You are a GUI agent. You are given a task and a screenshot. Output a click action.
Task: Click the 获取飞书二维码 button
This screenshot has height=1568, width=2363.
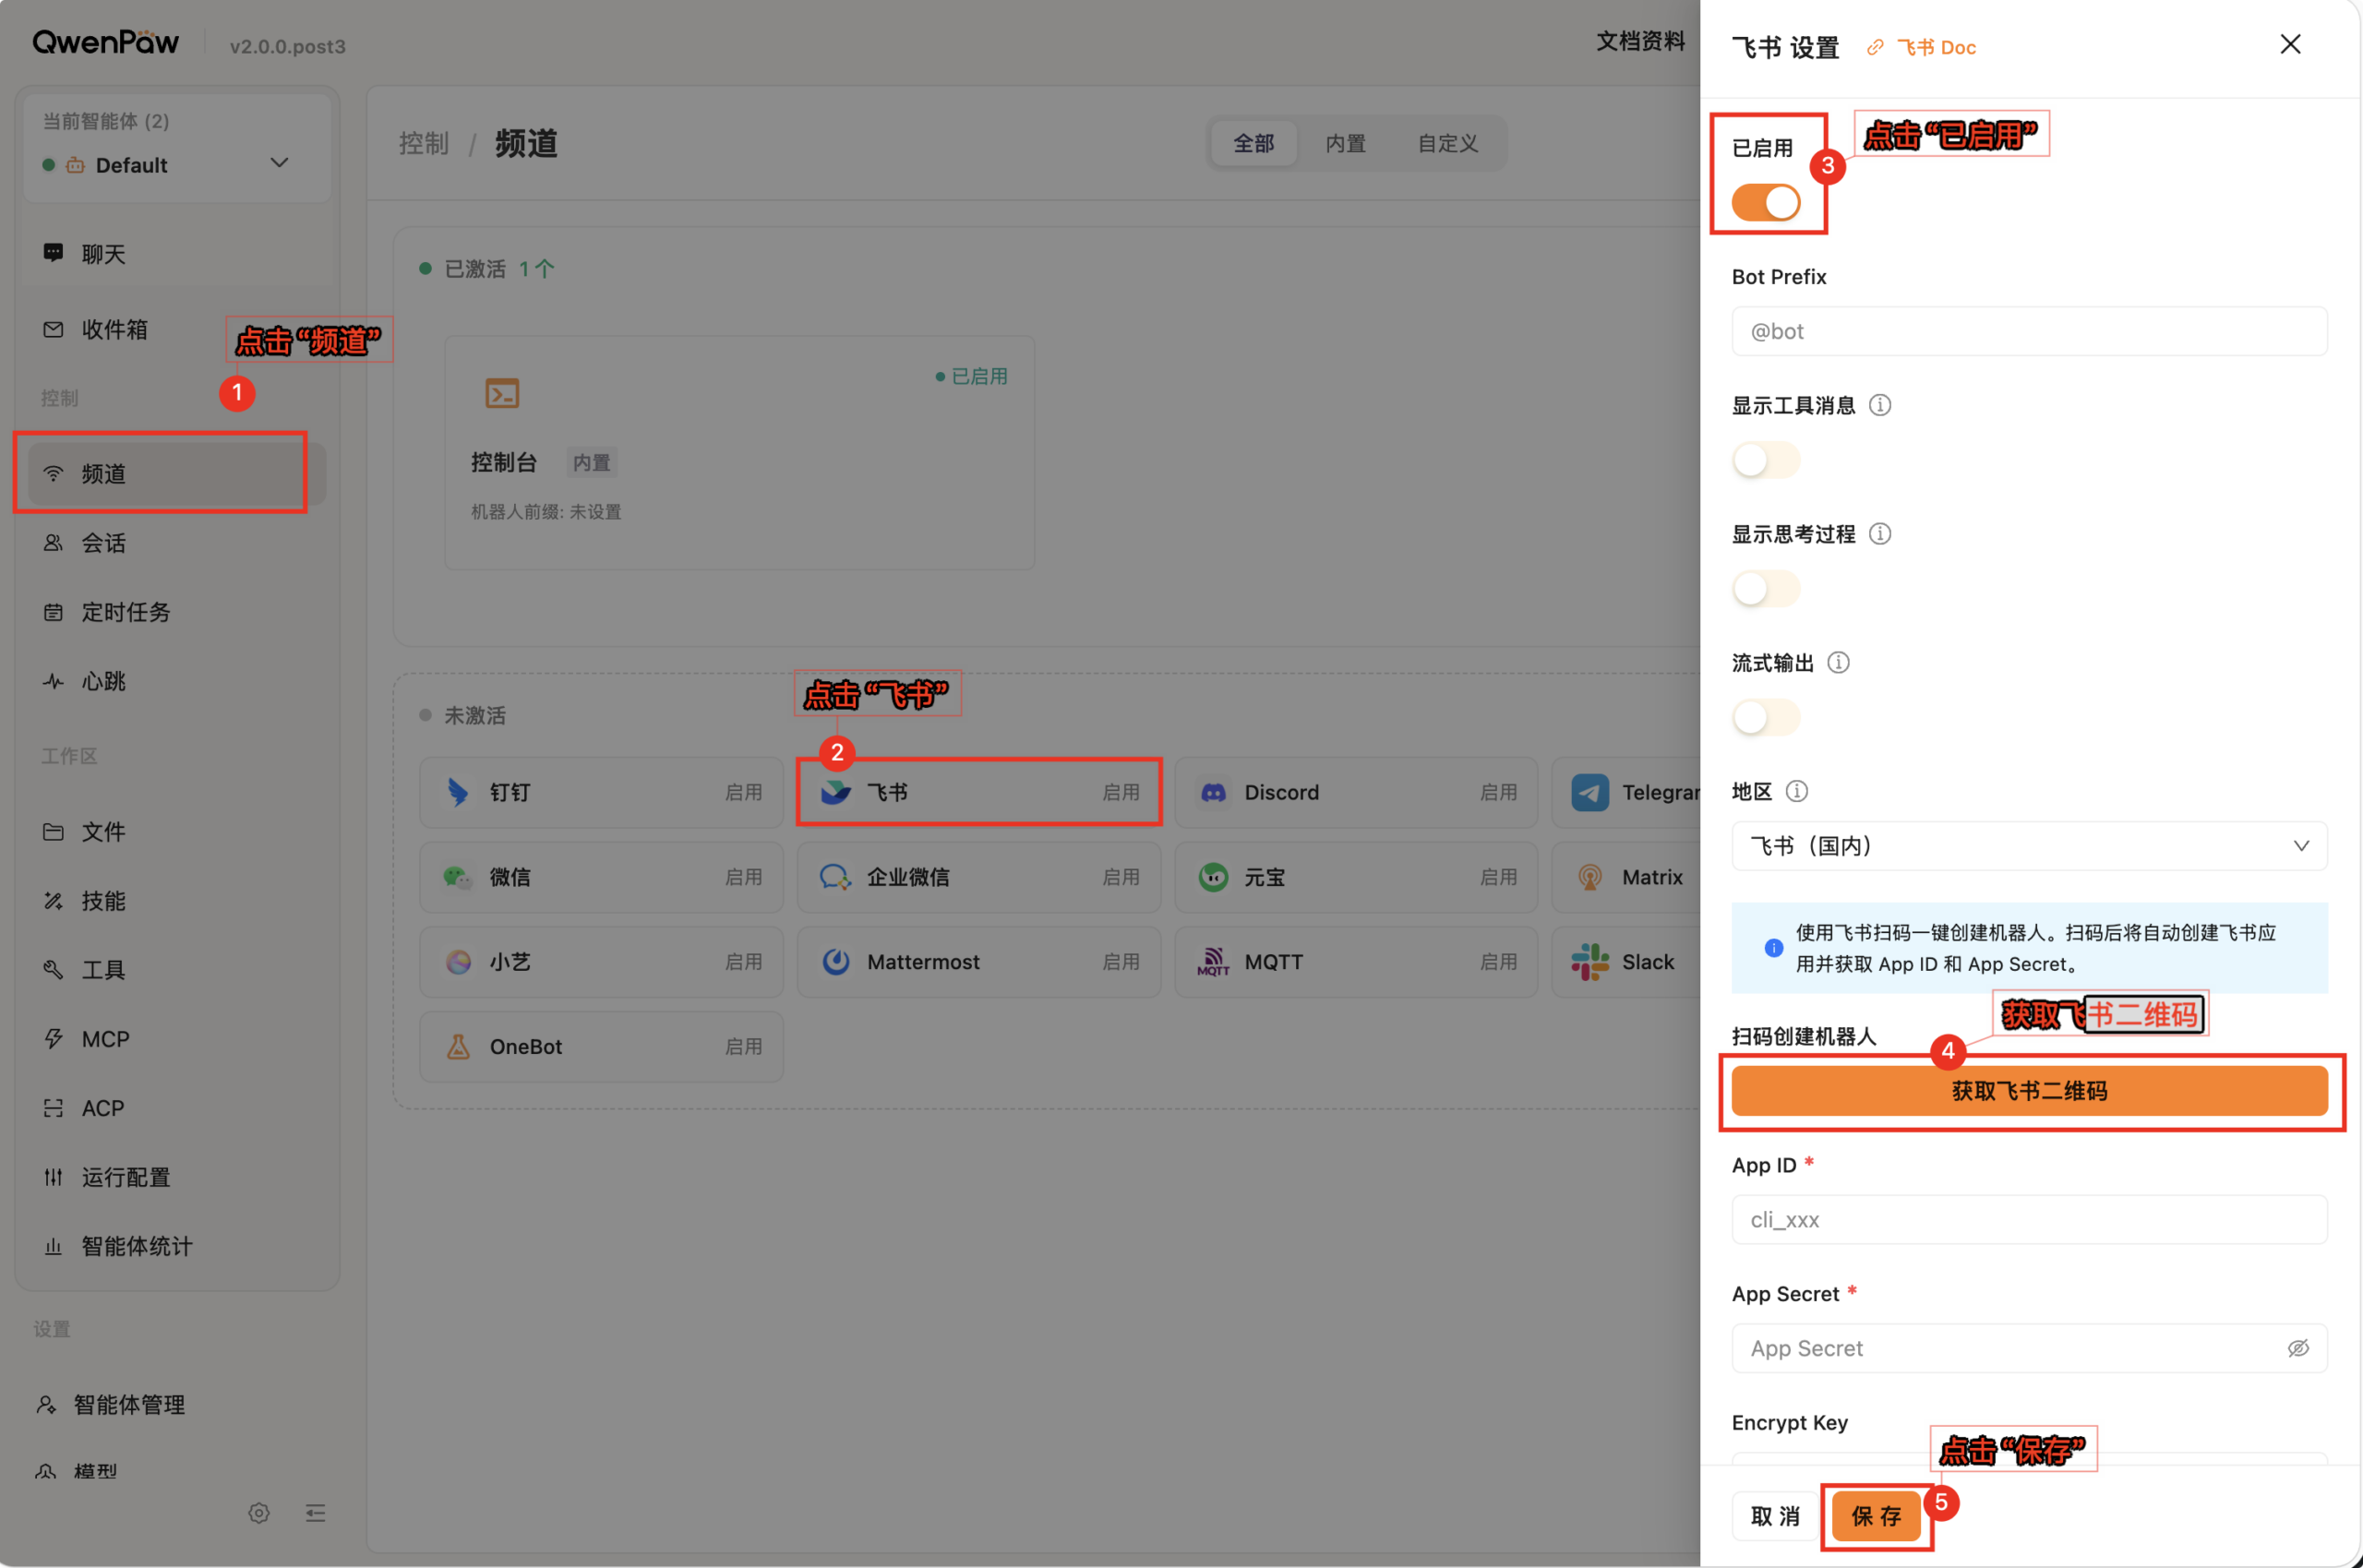[x=2029, y=1091]
